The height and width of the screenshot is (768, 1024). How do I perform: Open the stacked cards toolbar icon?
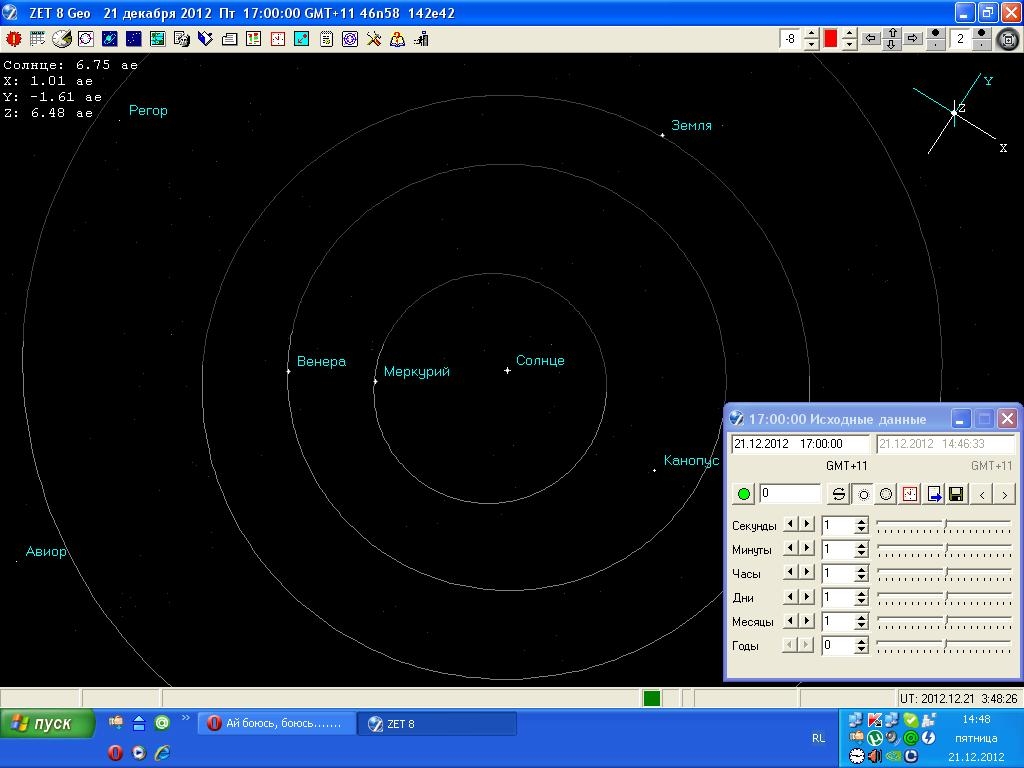[229, 39]
